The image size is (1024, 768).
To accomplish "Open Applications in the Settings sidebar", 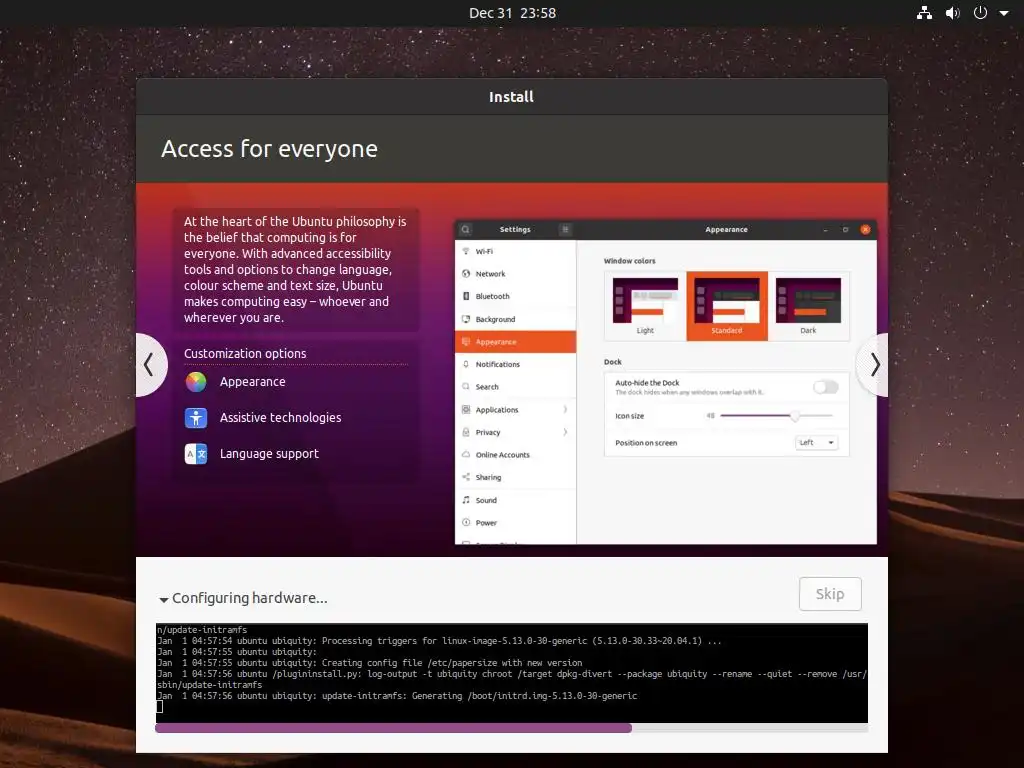I will coord(515,409).
